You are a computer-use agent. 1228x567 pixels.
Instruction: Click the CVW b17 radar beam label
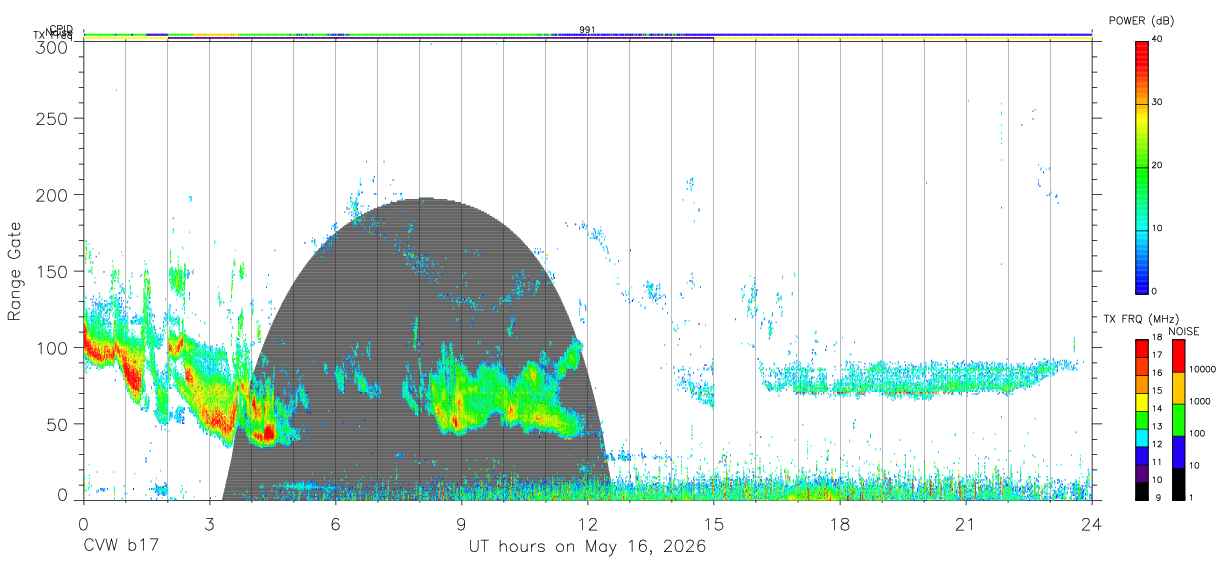pyautogui.click(x=120, y=547)
